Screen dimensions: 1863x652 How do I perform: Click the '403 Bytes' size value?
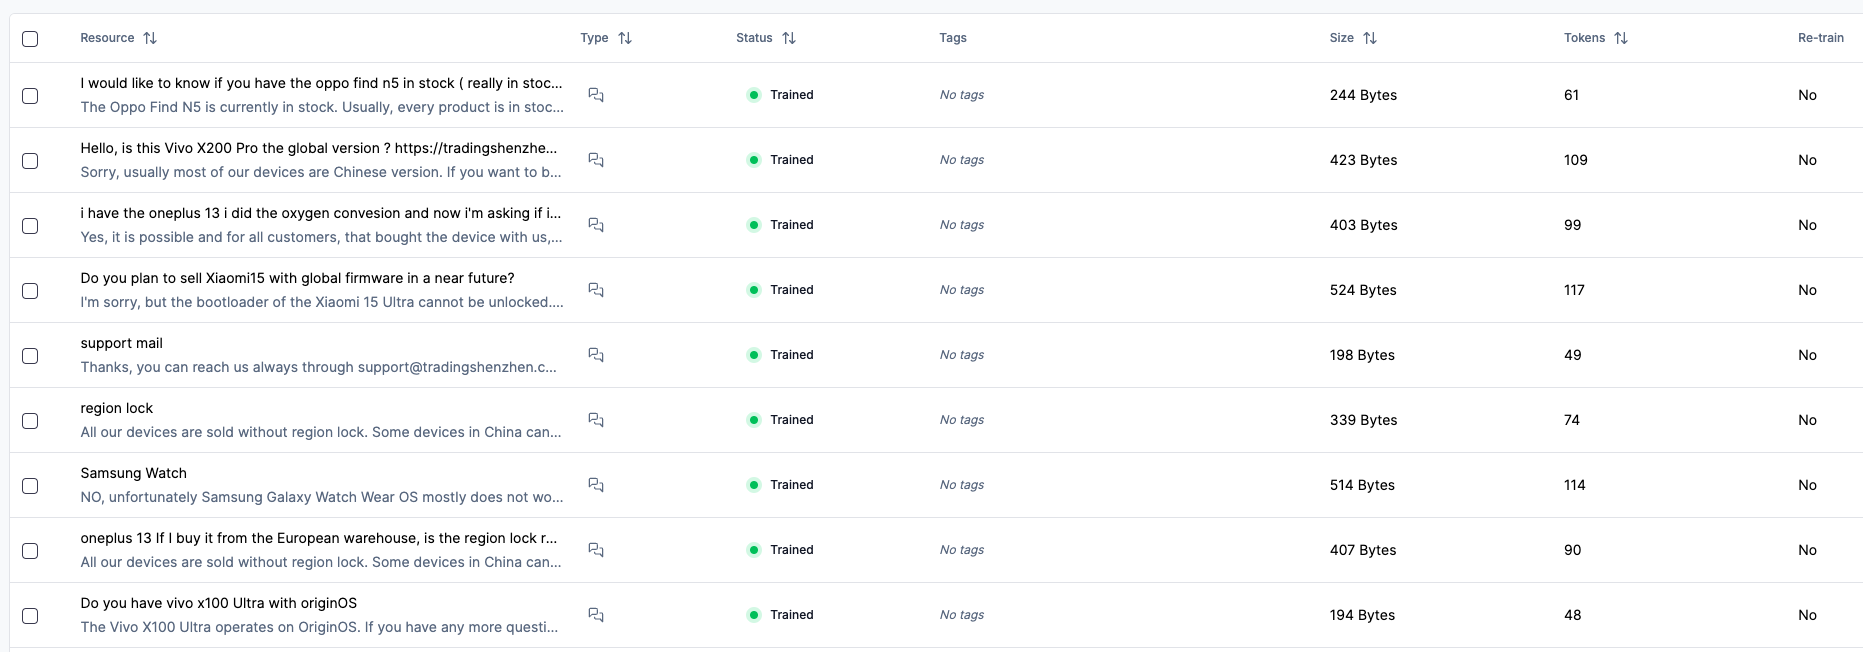tap(1363, 225)
